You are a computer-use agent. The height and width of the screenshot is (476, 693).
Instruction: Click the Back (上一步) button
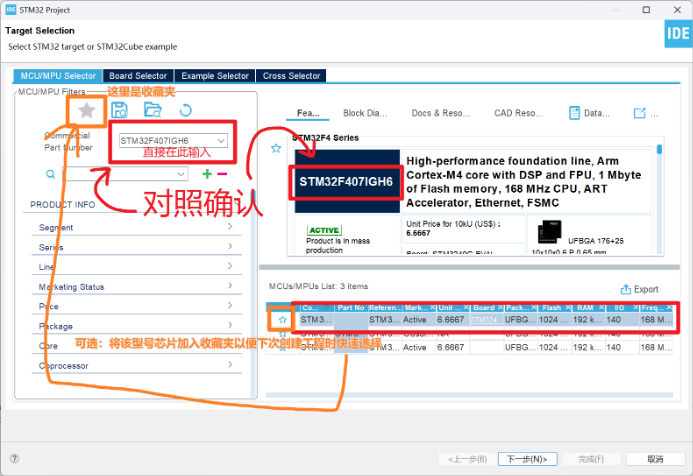pos(467,459)
